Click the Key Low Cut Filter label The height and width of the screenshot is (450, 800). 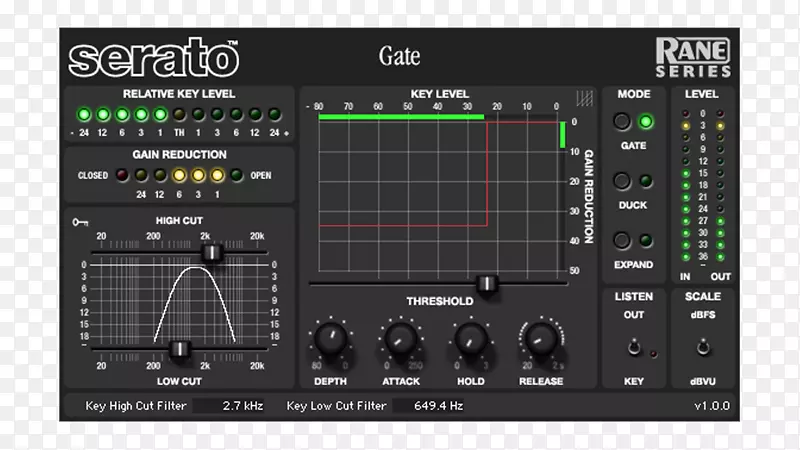click(x=336, y=406)
